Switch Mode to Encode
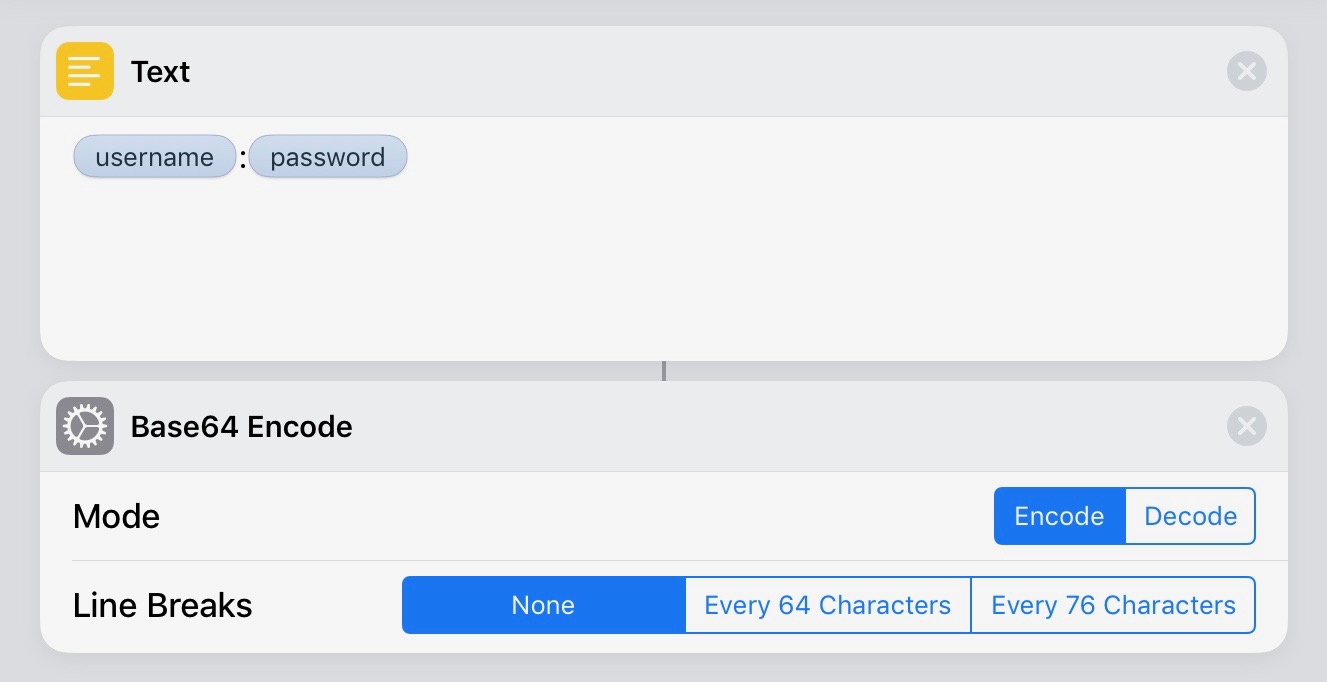 (1059, 516)
